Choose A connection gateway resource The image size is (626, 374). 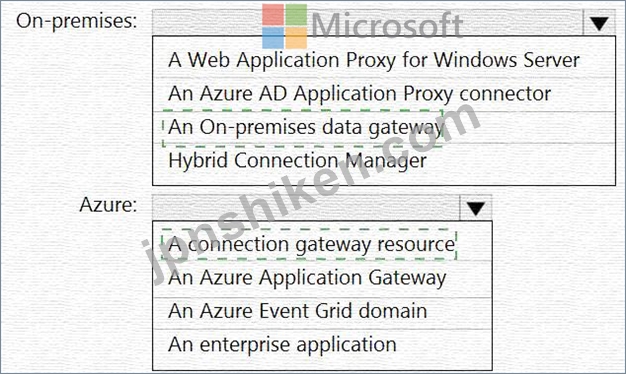(x=311, y=245)
